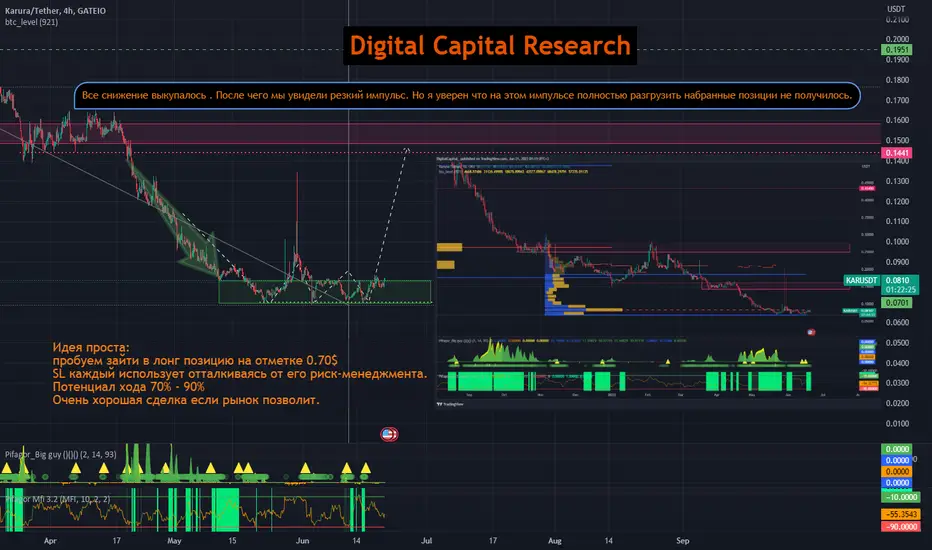This screenshot has height=550, width=932.
Task: Click the pink 0.1441 price level label
Action: click(x=896, y=153)
